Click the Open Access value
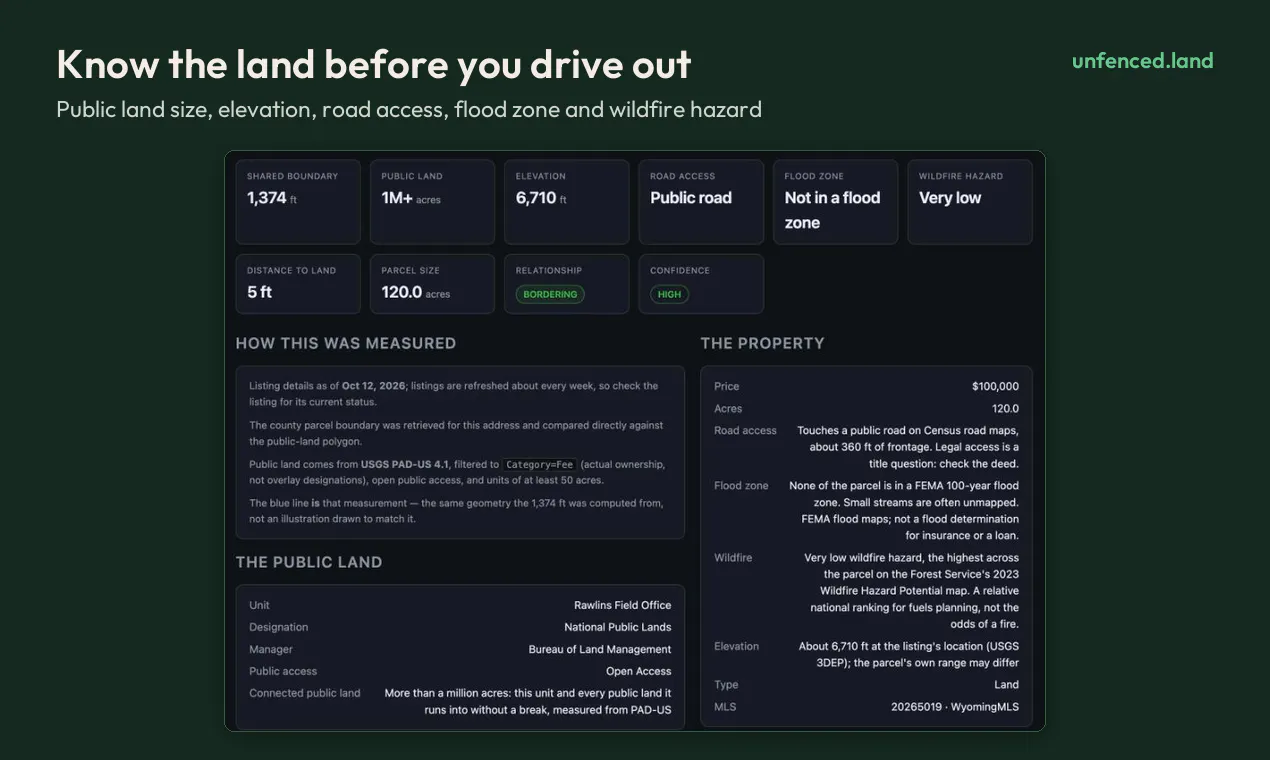 click(x=639, y=671)
